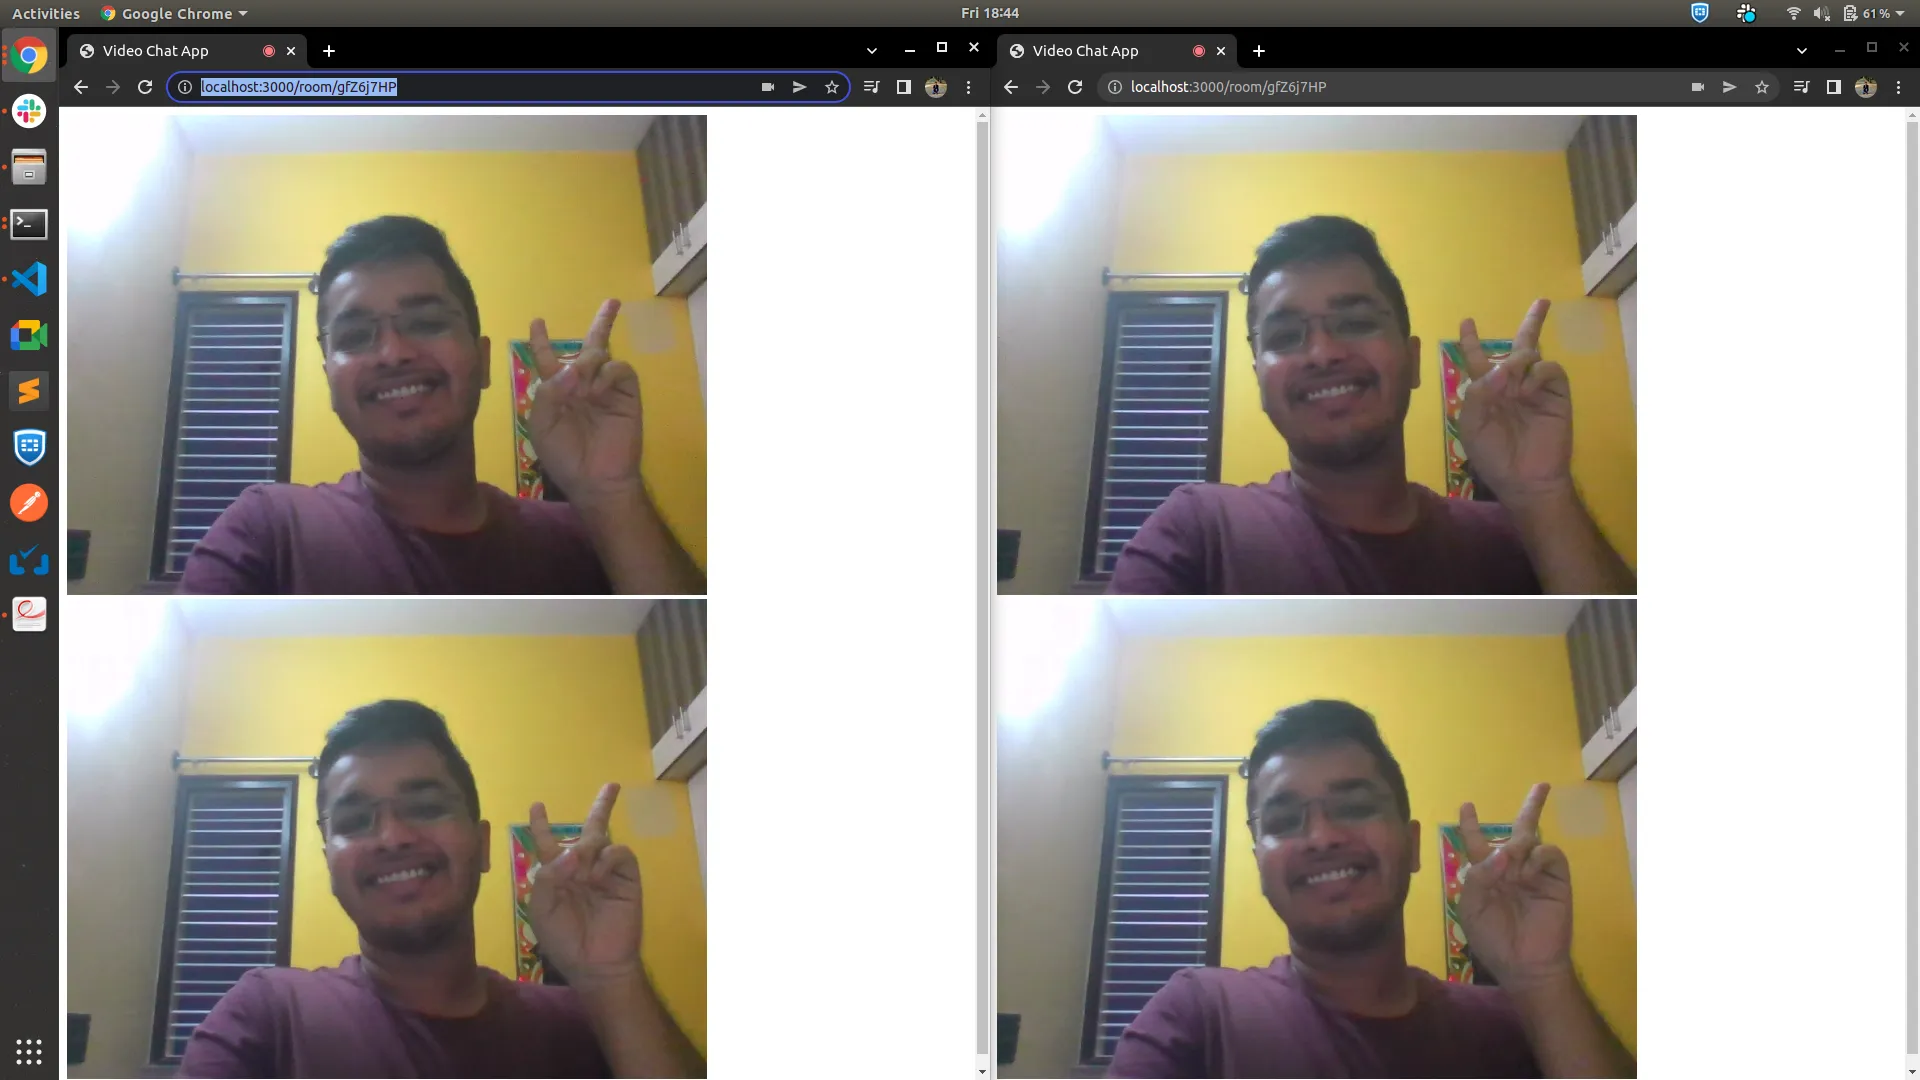Launch Slack from the dock
The image size is (1920, 1080).
point(29,111)
